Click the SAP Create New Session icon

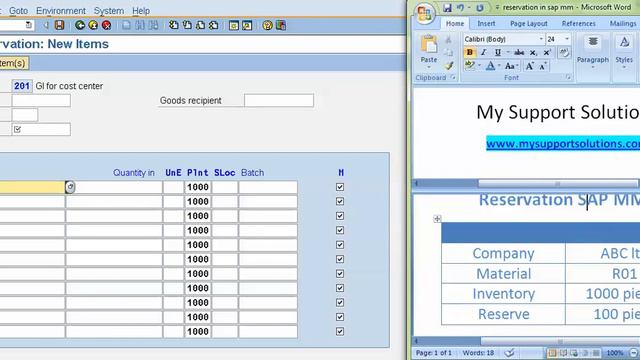pos(234,25)
